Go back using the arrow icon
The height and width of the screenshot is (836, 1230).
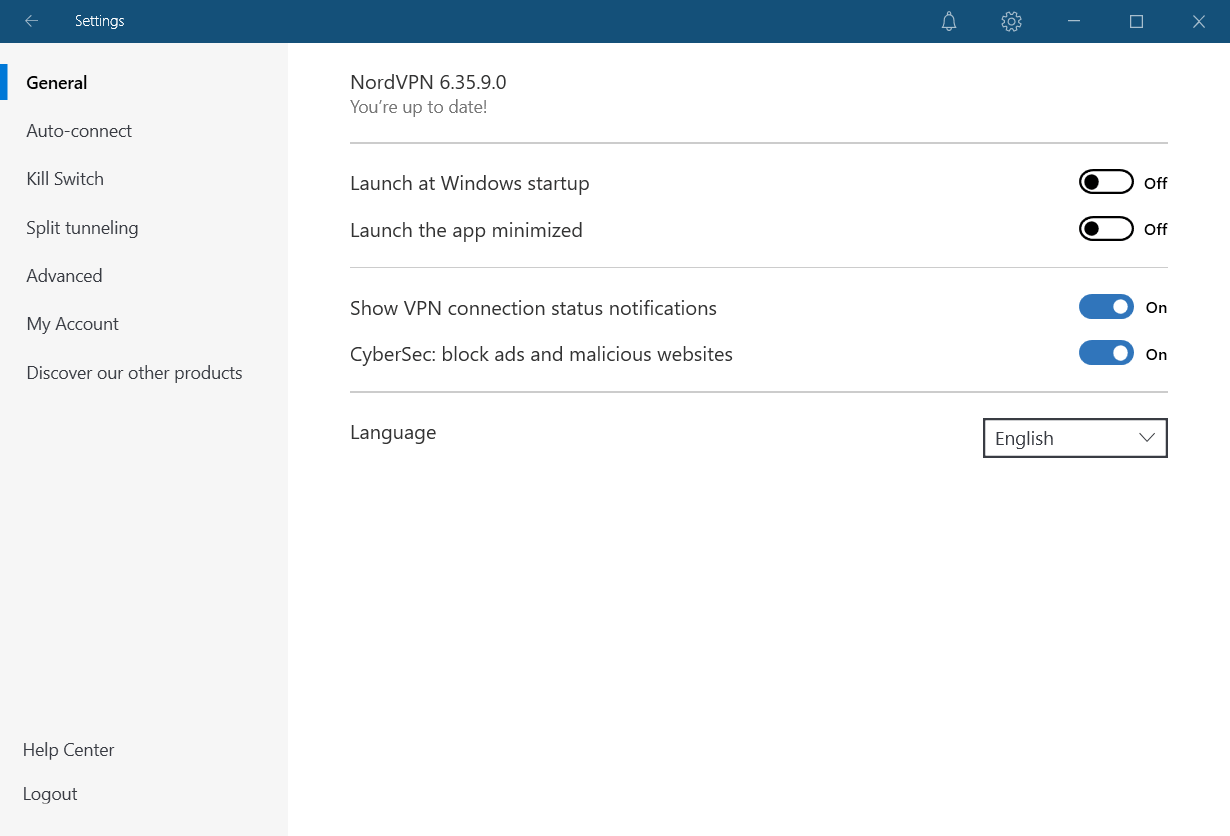coord(32,21)
